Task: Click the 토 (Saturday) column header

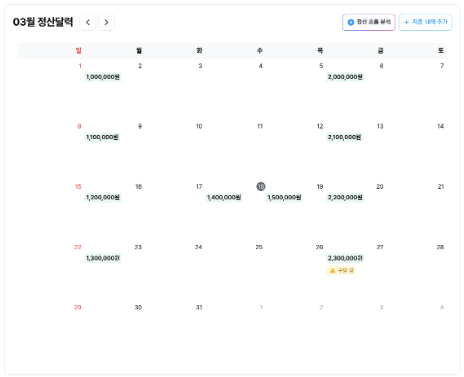Action: [441, 51]
